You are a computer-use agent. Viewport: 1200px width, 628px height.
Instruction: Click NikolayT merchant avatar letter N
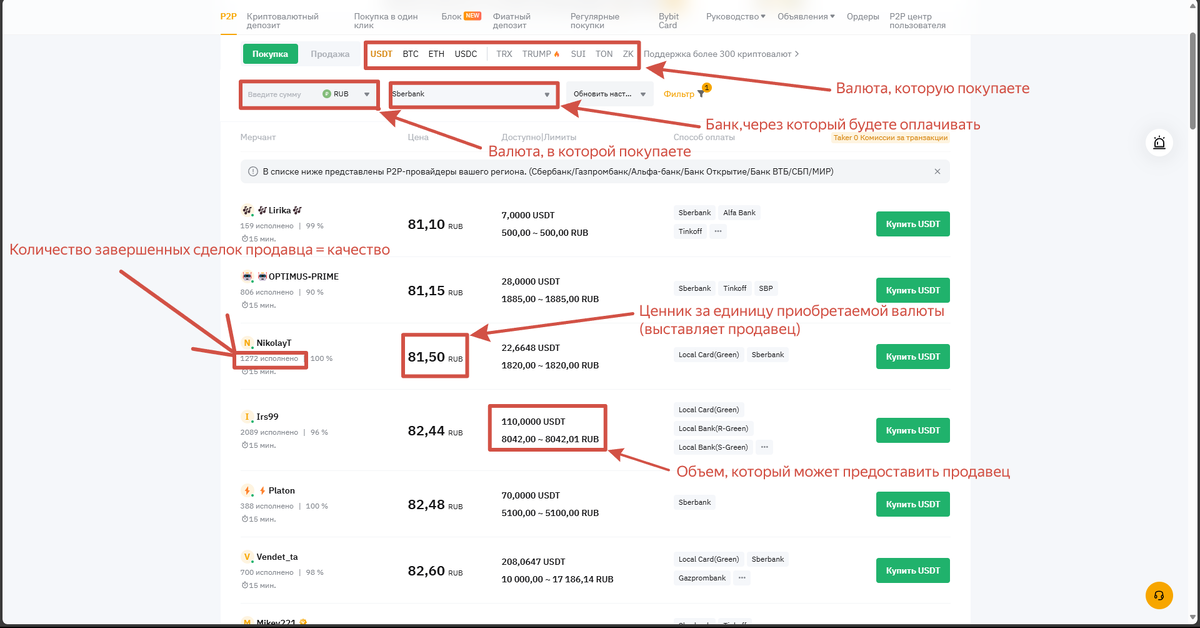point(247,343)
